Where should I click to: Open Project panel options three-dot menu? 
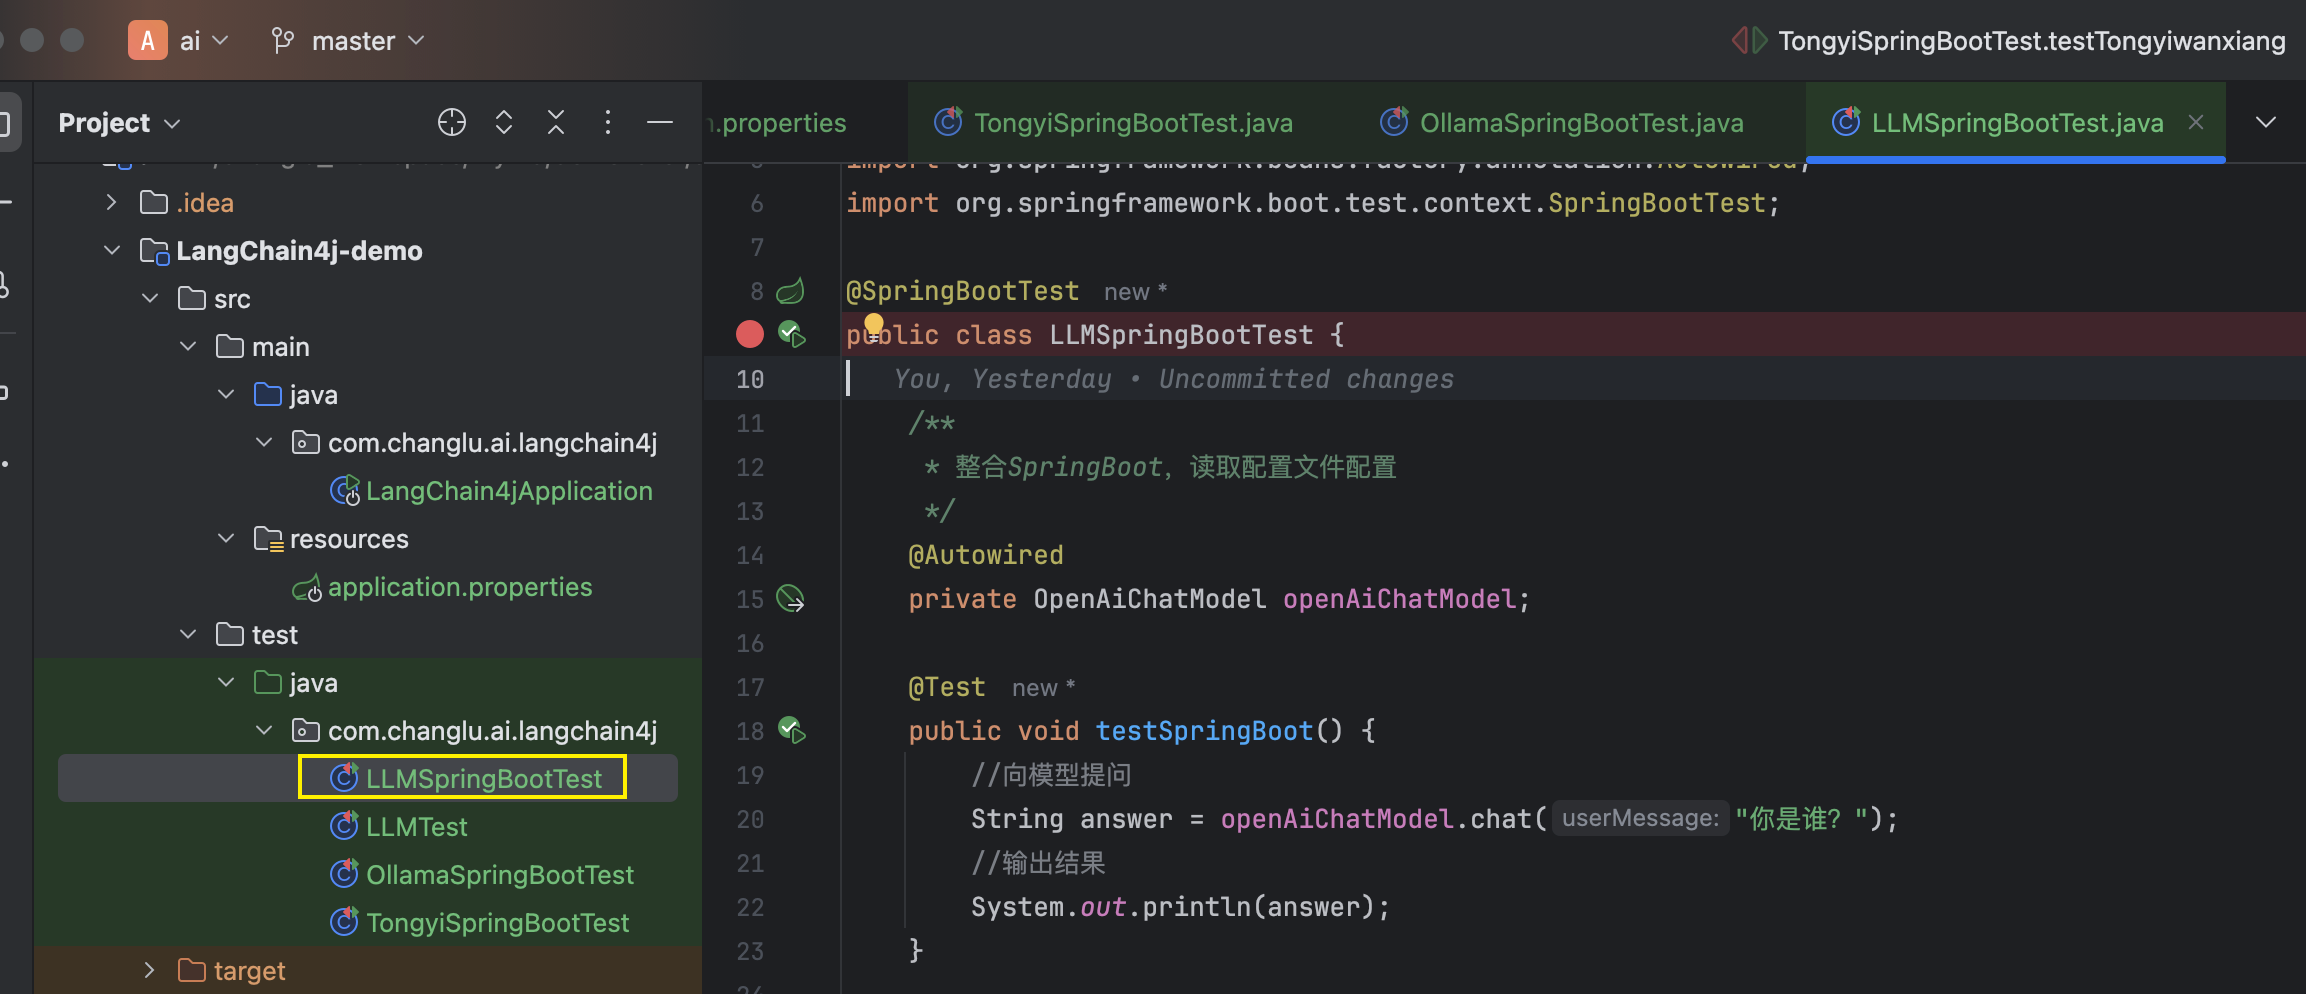[x=608, y=122]
